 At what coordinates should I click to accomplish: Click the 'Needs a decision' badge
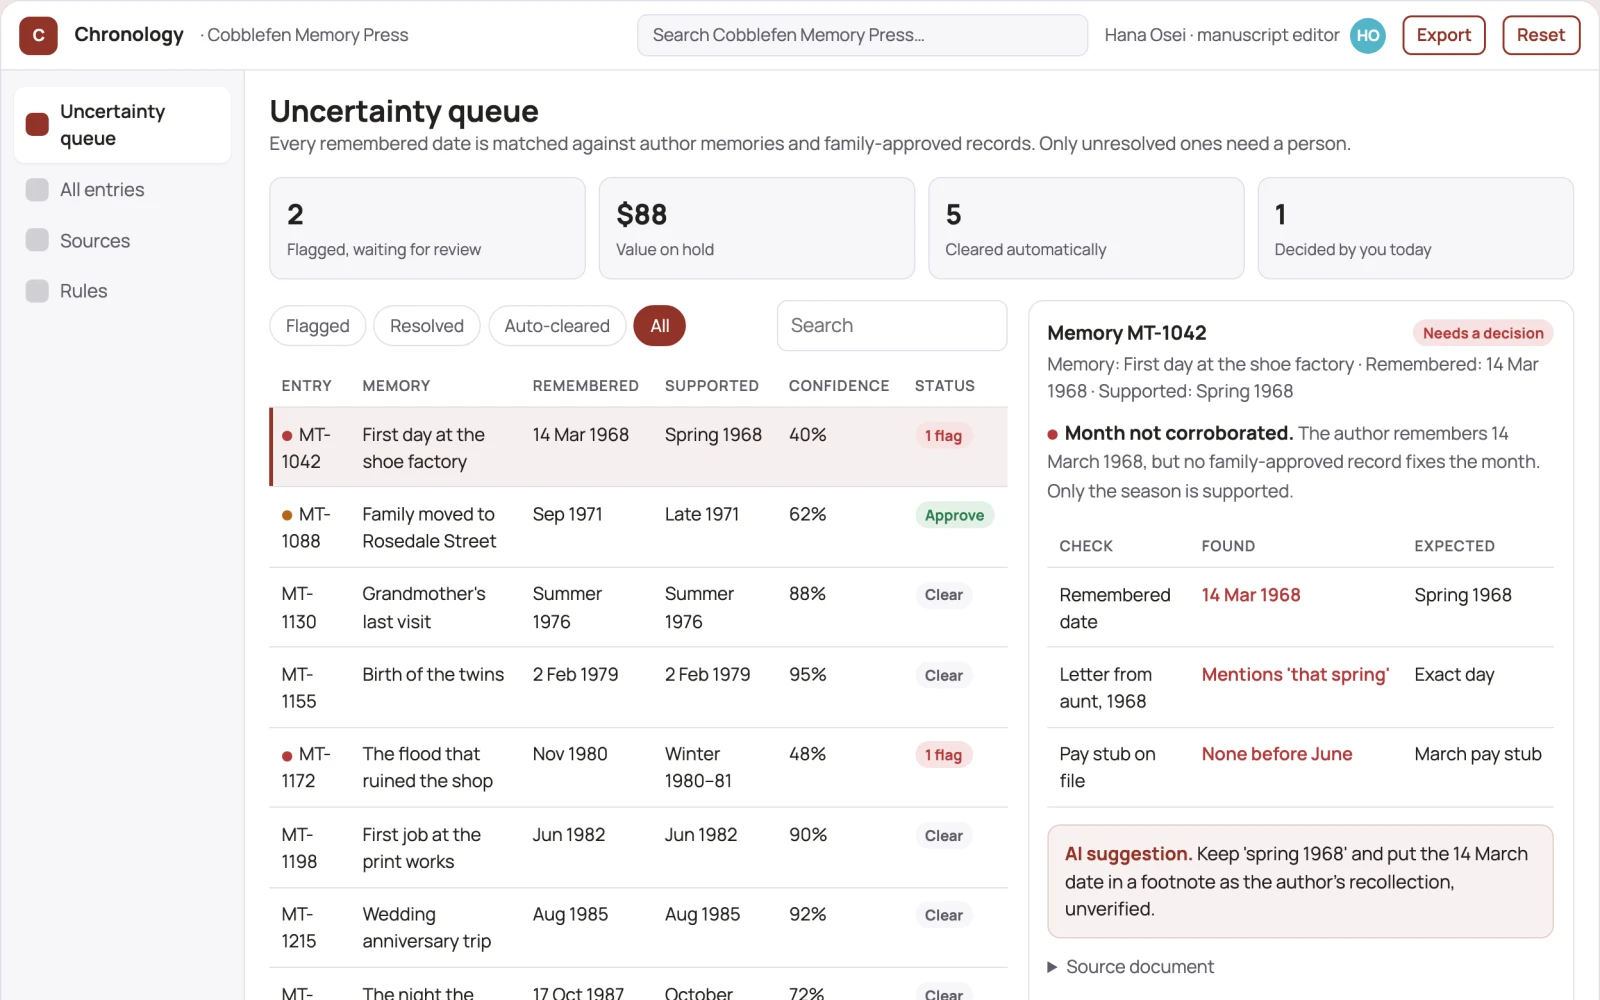point(1483,333)
